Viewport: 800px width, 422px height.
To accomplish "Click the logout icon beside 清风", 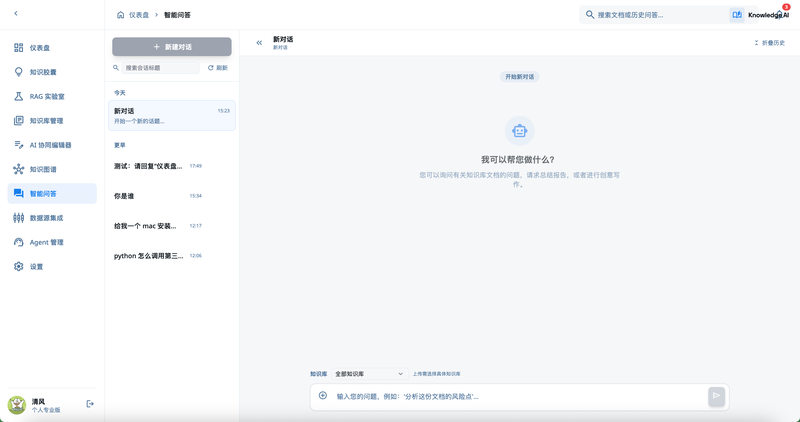I will point(90,404).
